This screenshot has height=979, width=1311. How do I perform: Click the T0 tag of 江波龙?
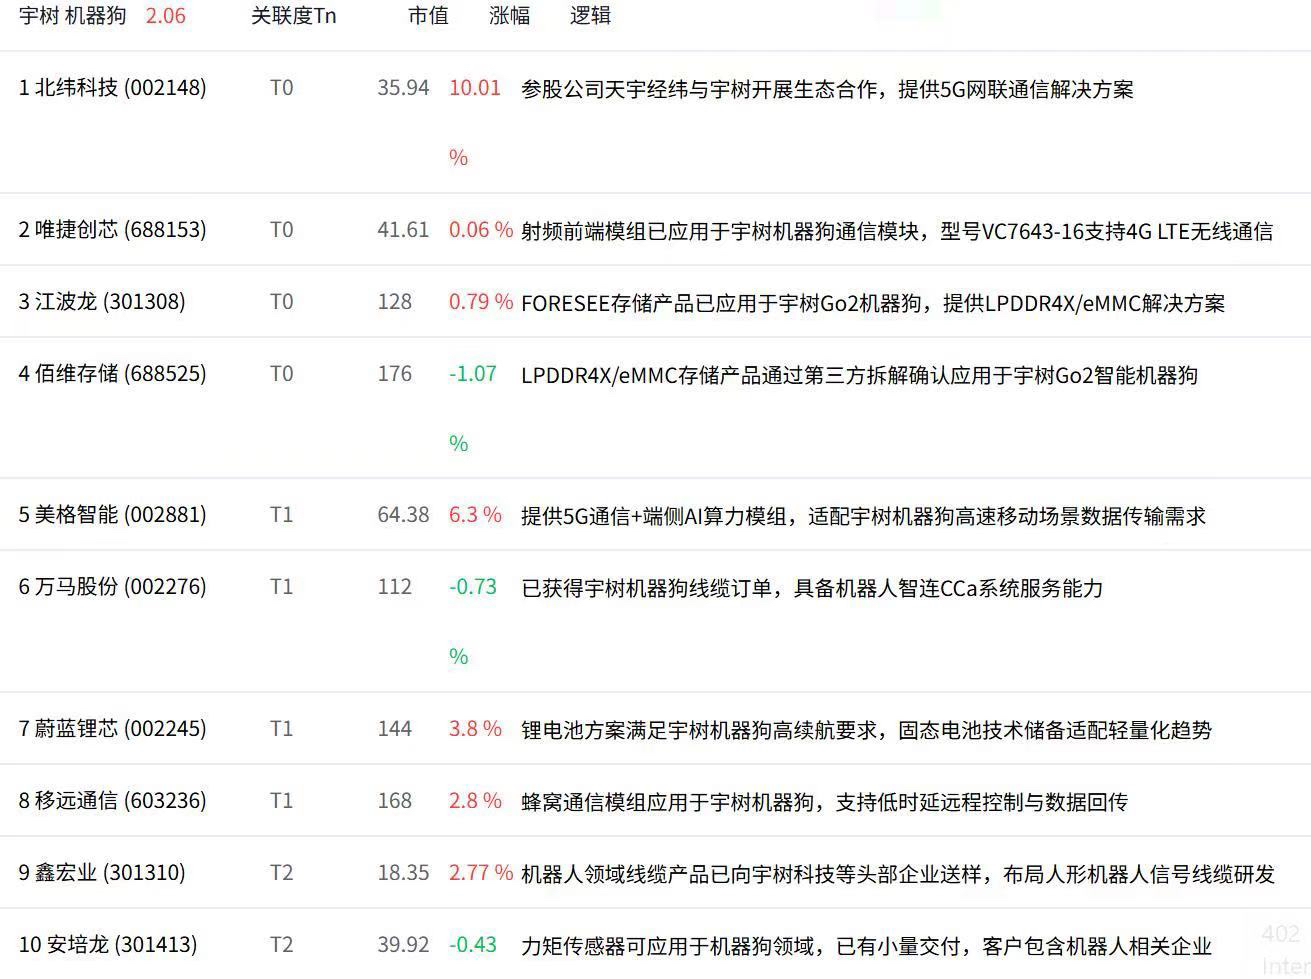pos(282,302)
